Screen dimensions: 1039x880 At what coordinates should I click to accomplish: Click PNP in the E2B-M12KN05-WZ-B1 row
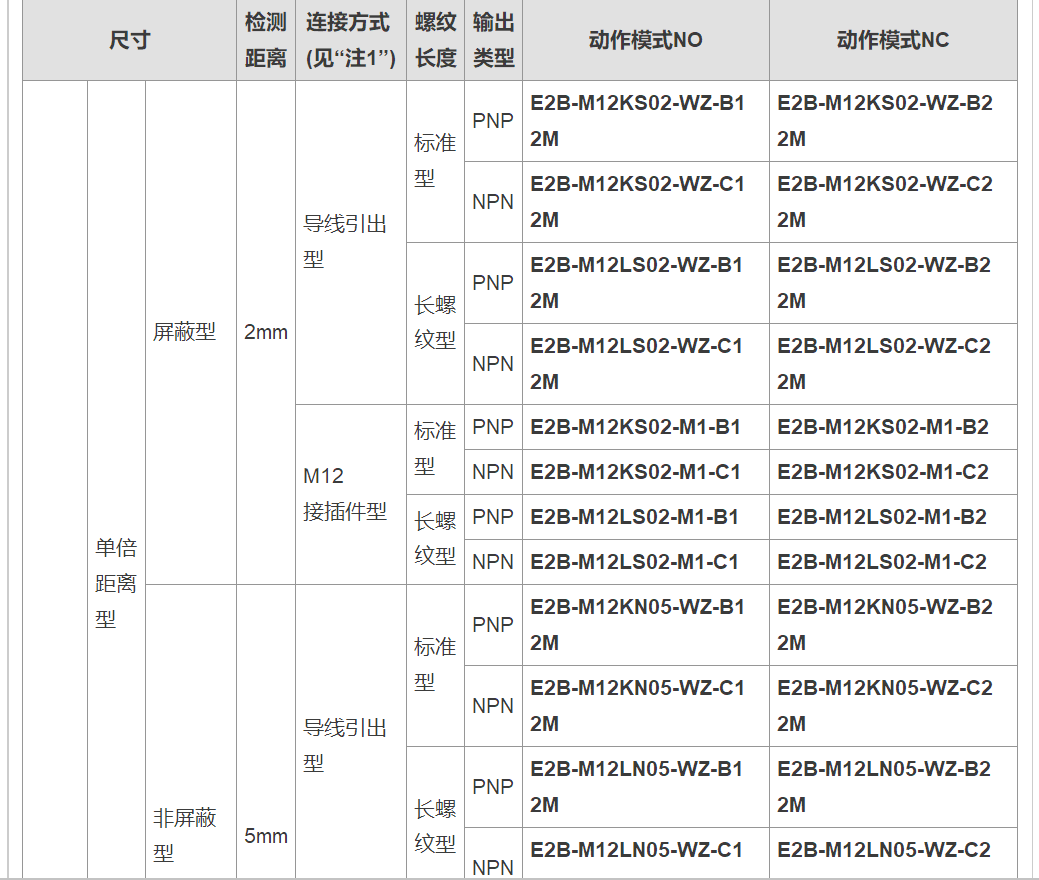(x=494, y=625)
